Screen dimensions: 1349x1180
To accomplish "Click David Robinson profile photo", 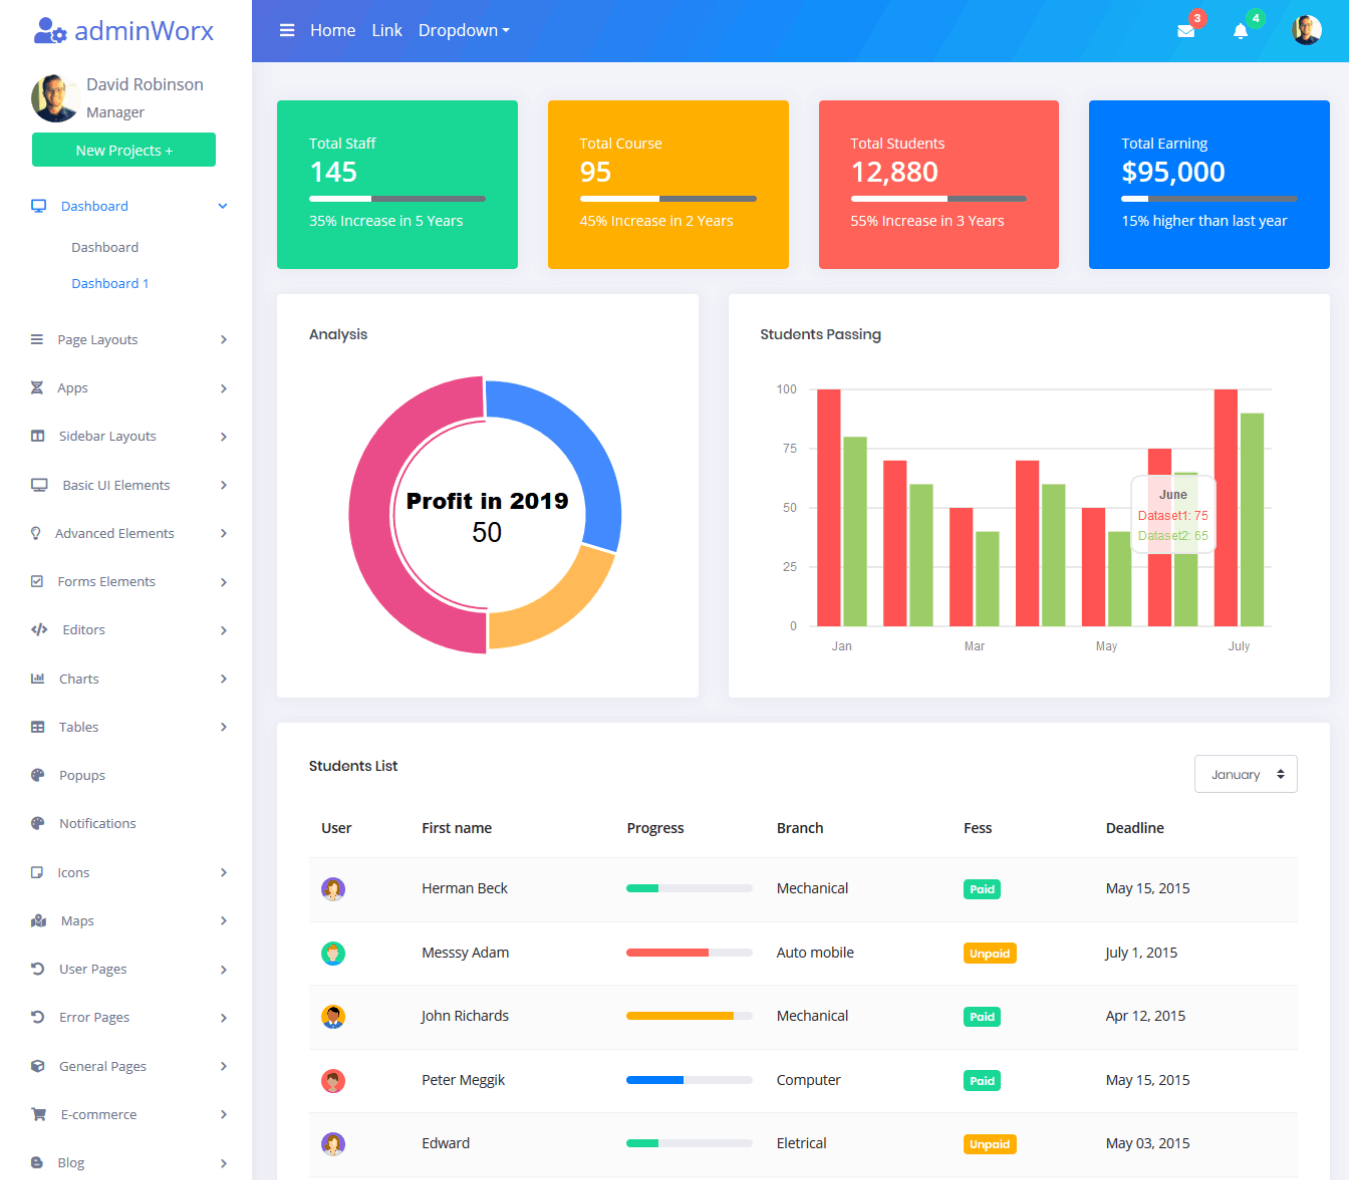I will coord(55,98).
